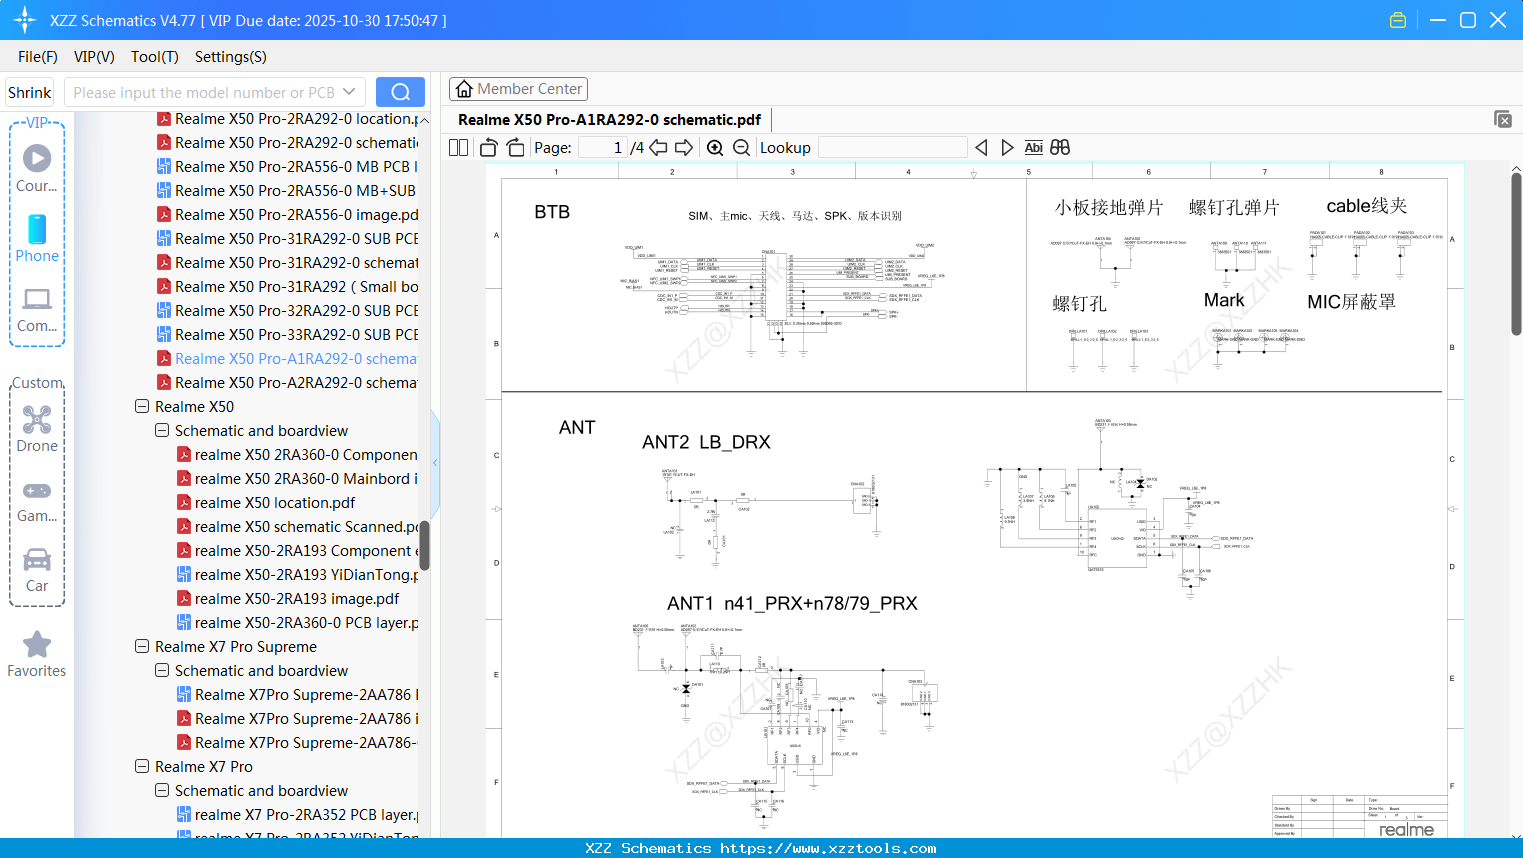Find next lookup match
Image resolution: width=1523 pixels, height=858 pixels.
tap(1007, 148)
